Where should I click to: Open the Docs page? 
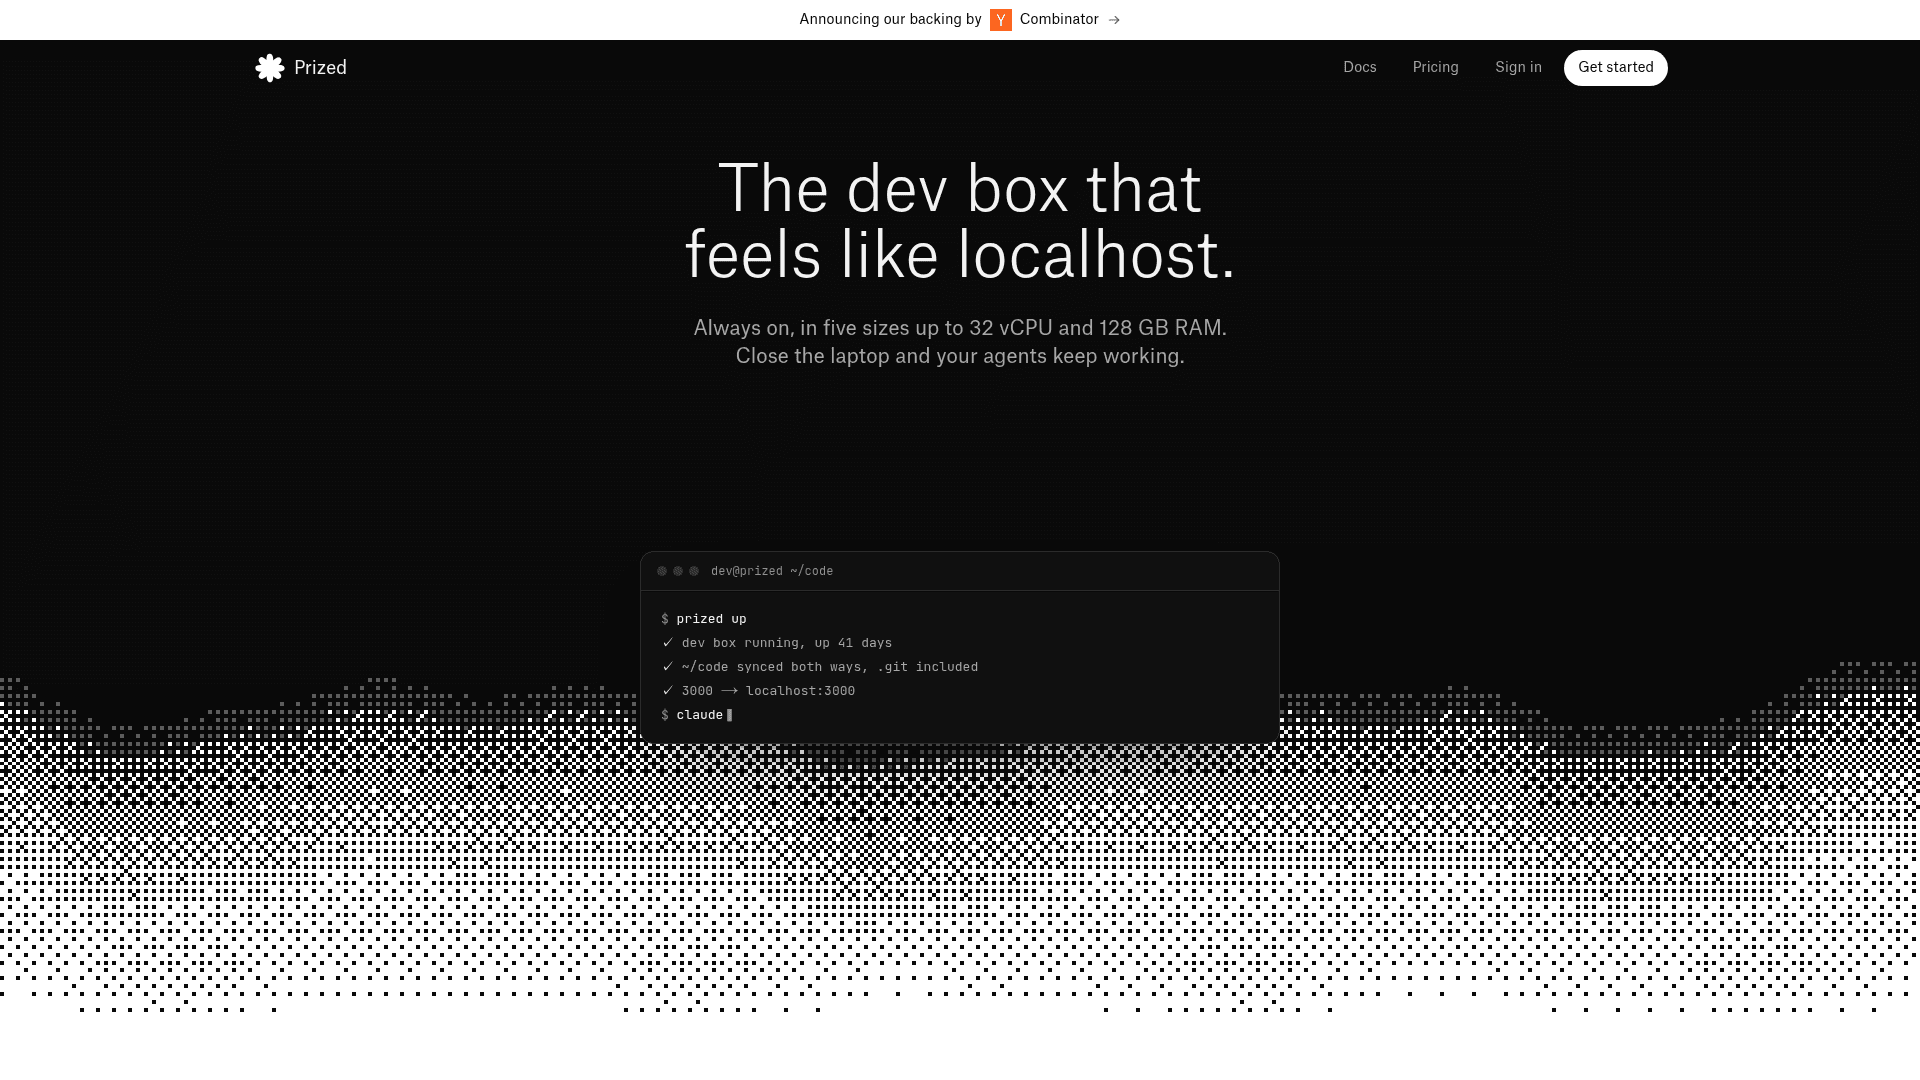click(1360, 67)
